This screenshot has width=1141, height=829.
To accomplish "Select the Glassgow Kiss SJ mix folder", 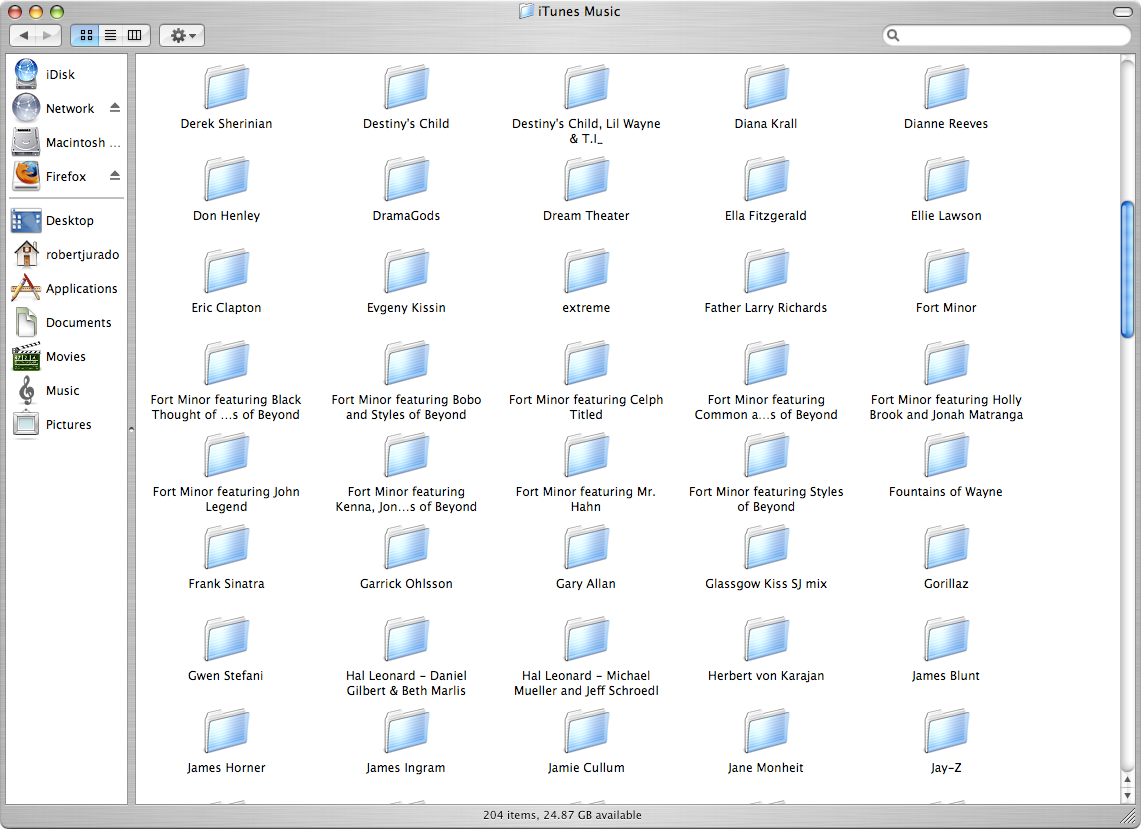I will (x=766, y=558).
